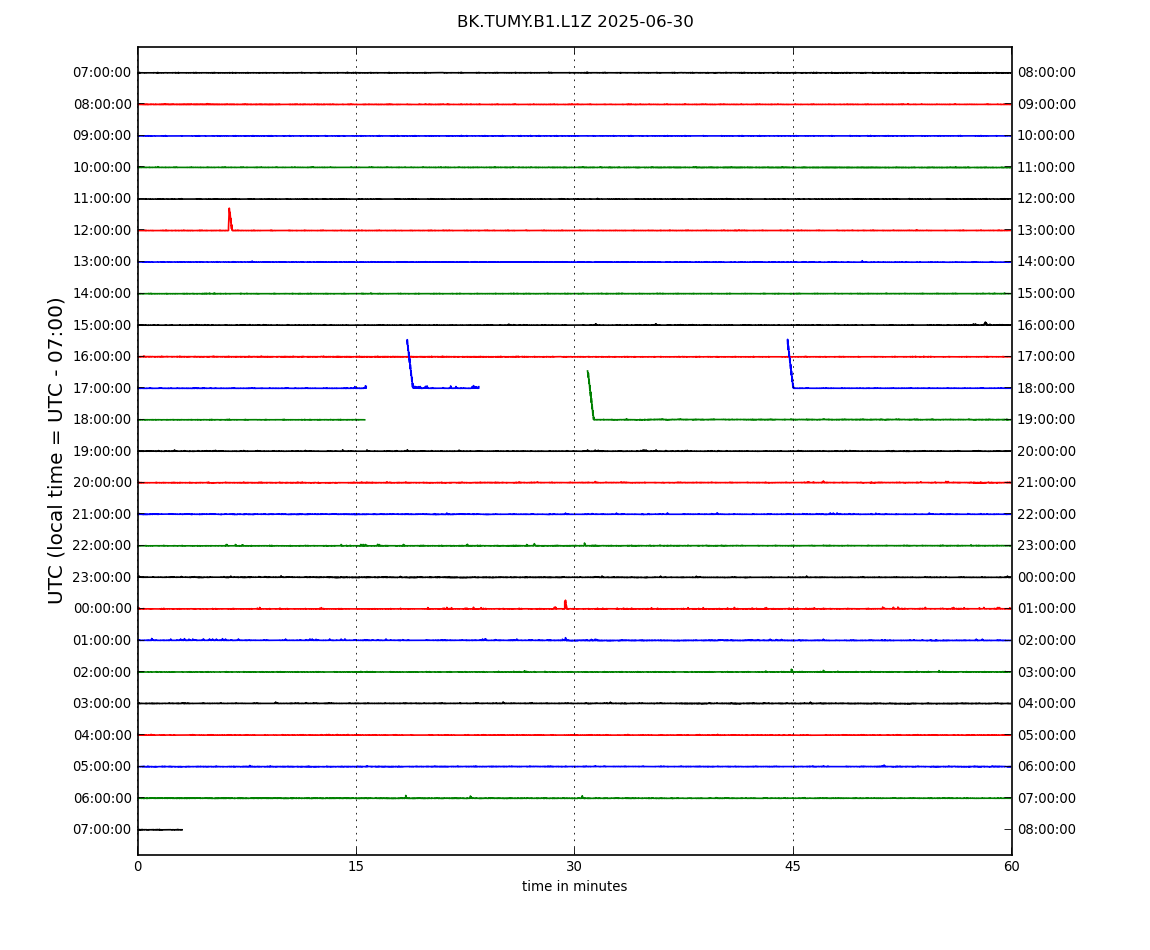This screenshot has height=950, width=1150.
Task: Click left-axis time label 00:00:00
Action: coord(103,609)
